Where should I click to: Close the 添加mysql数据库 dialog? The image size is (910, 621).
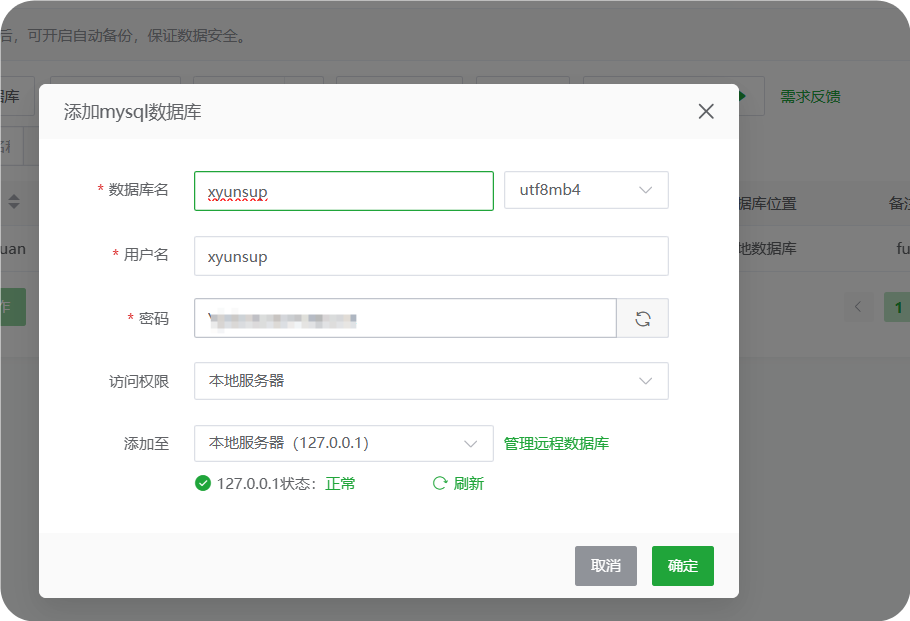(706, 111)
